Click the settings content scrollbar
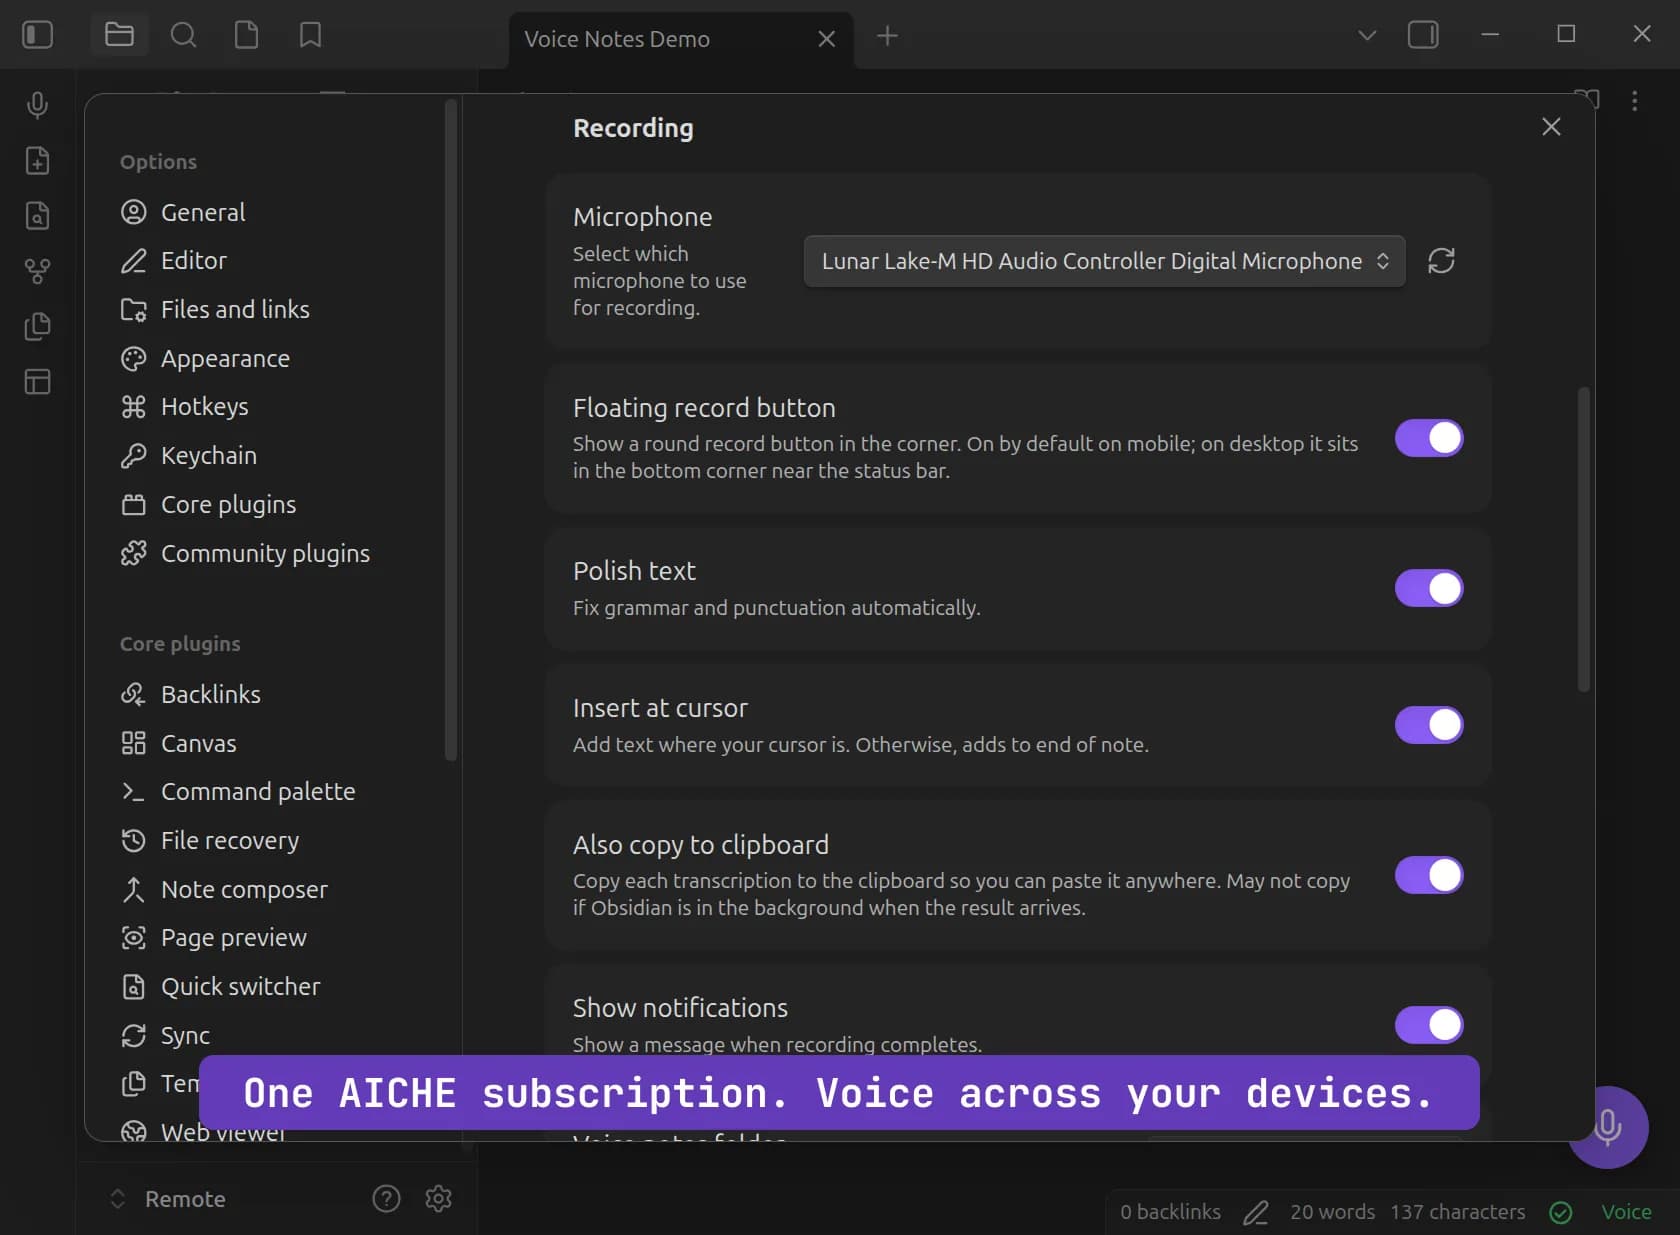The image size is (1680, 1235). [1583, 539]
